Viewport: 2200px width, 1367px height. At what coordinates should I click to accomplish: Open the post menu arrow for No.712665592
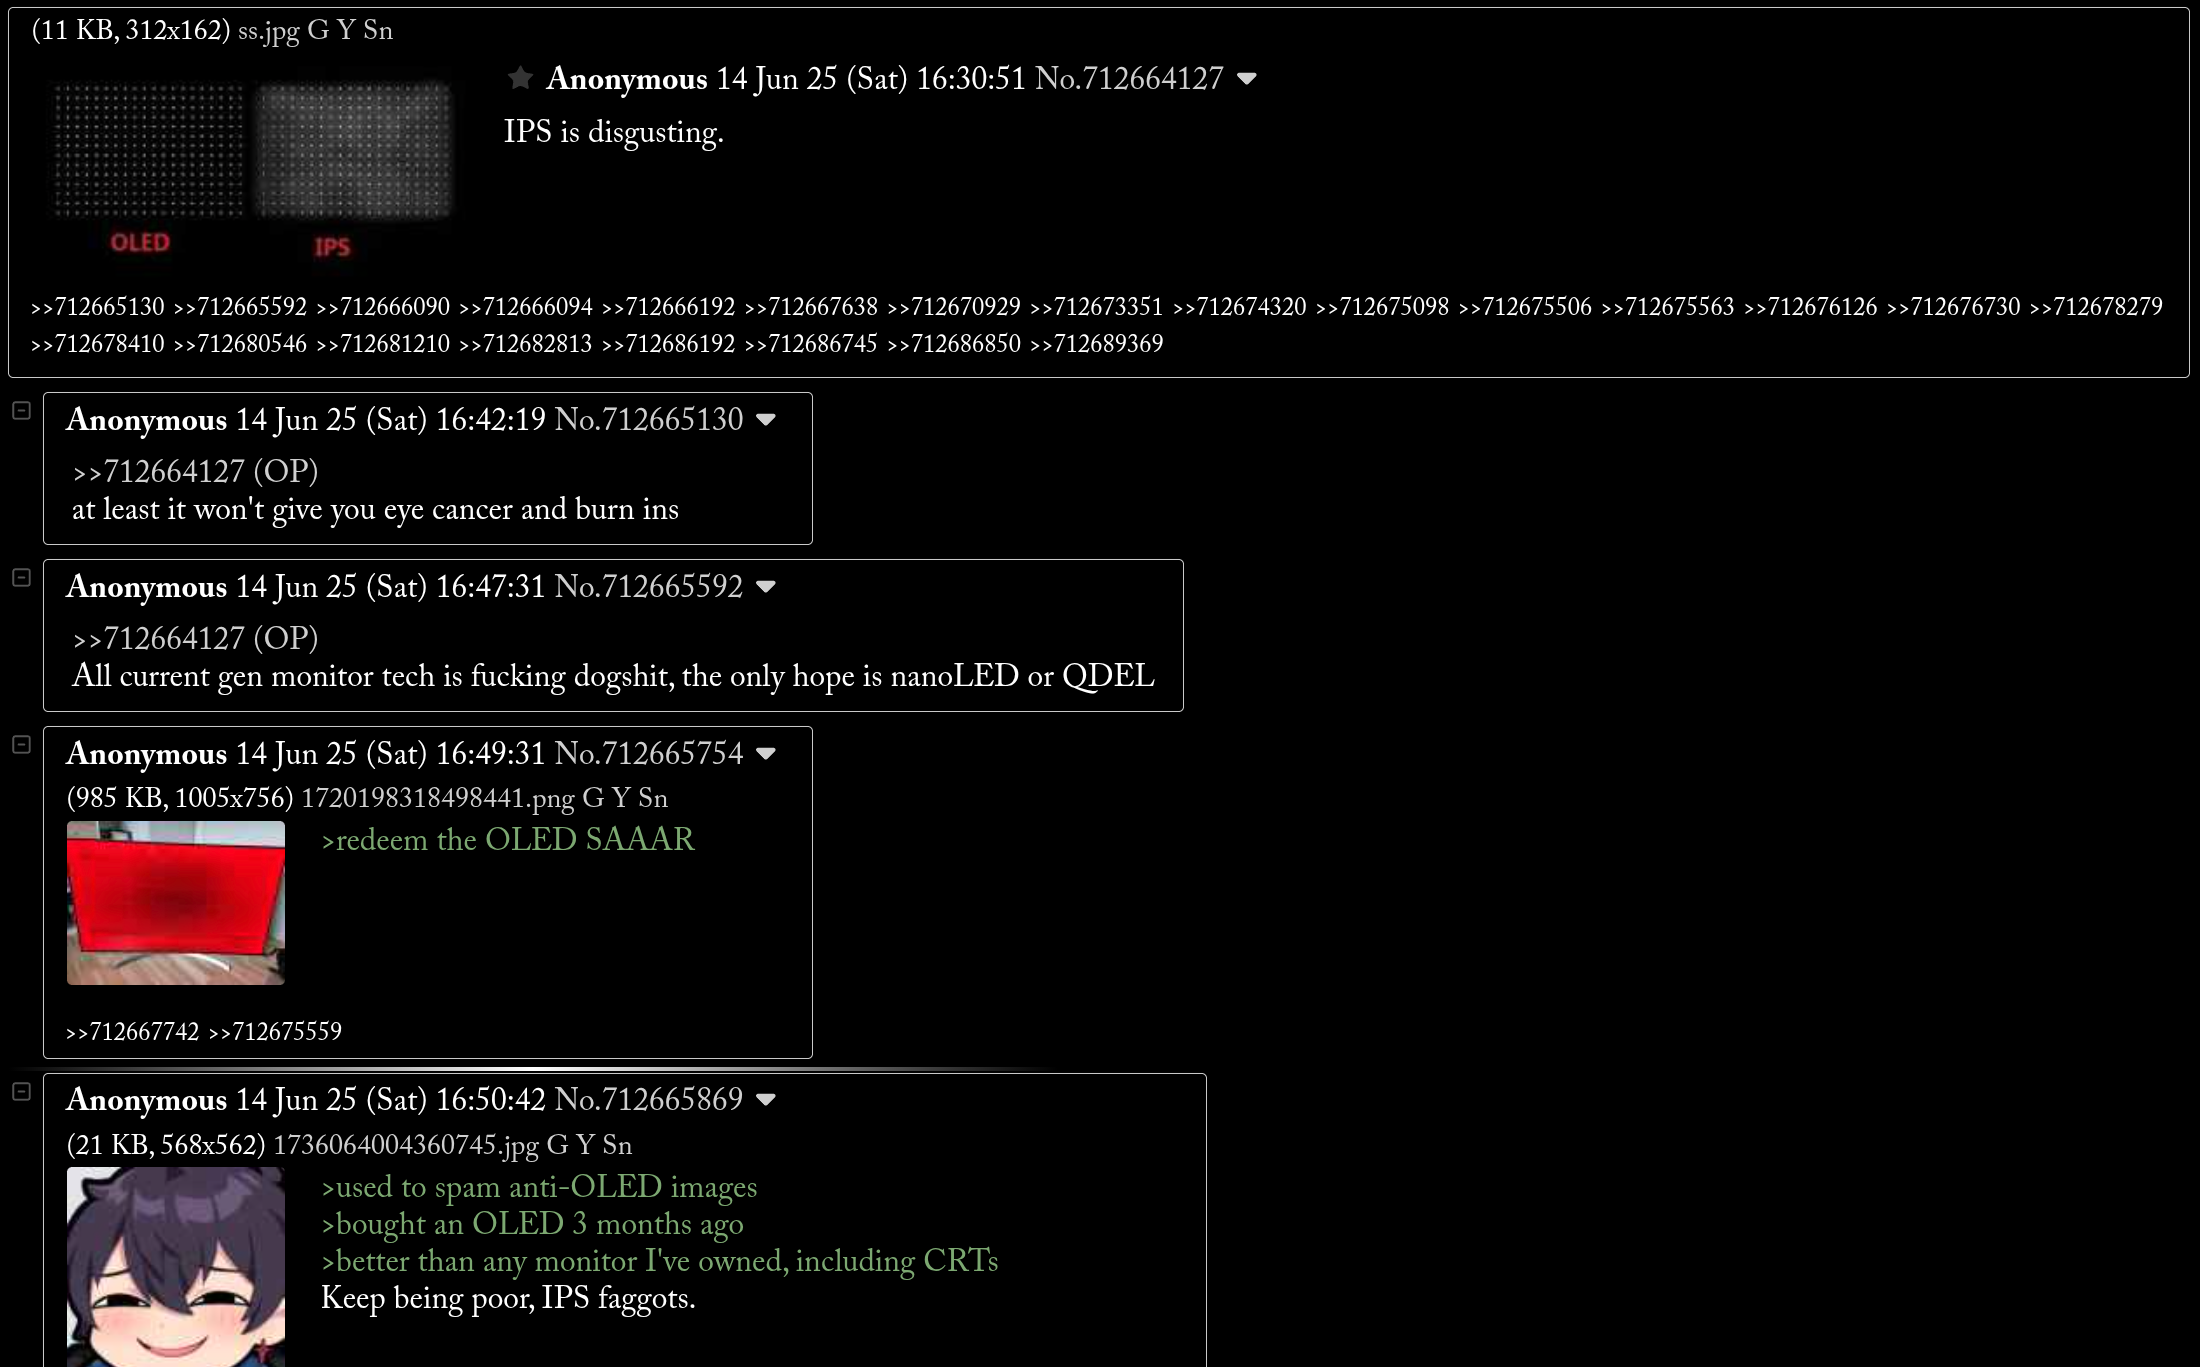click(766, 587)
